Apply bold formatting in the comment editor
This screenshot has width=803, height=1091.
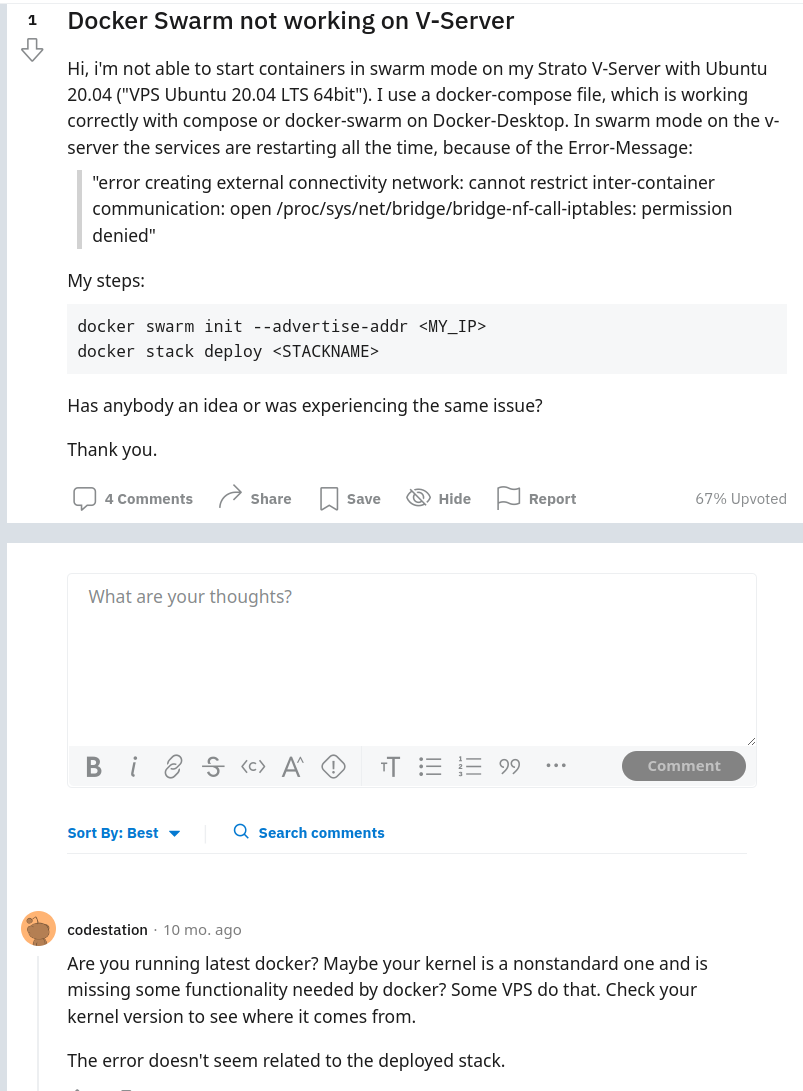[x=93, y=766]
